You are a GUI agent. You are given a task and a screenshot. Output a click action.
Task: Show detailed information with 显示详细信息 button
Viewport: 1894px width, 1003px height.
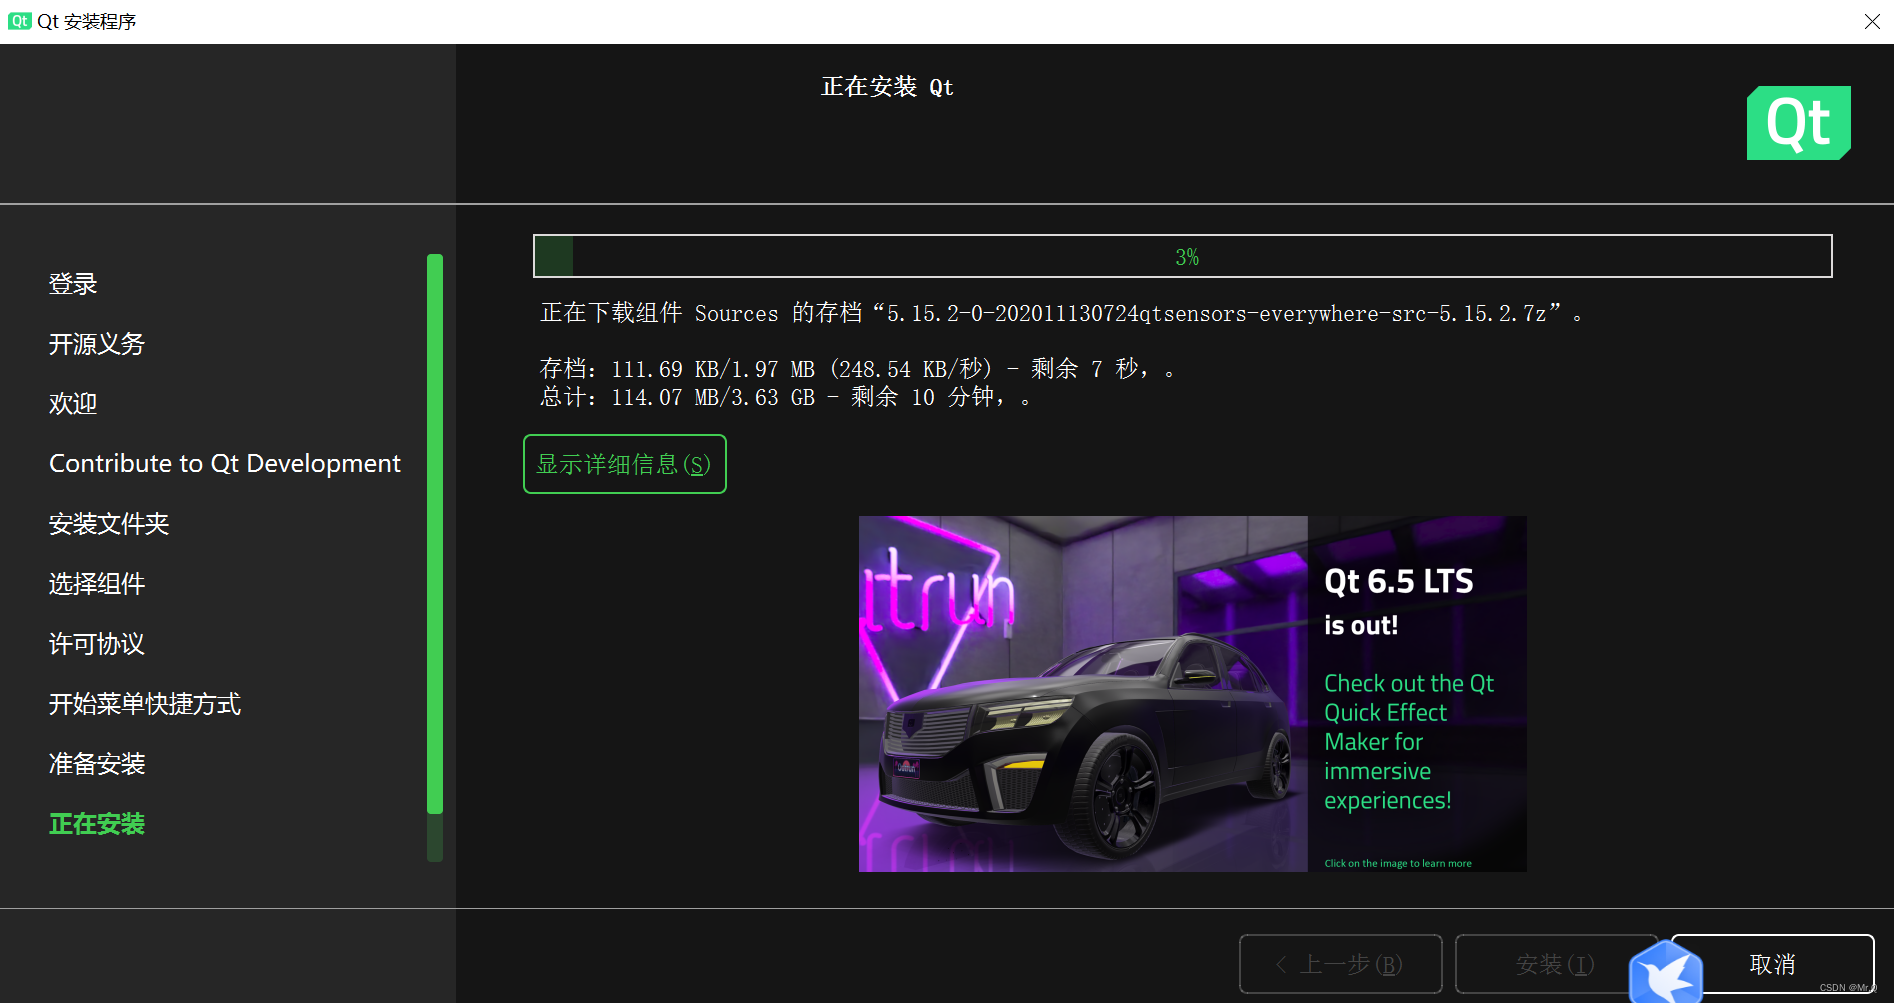[625, 464]
